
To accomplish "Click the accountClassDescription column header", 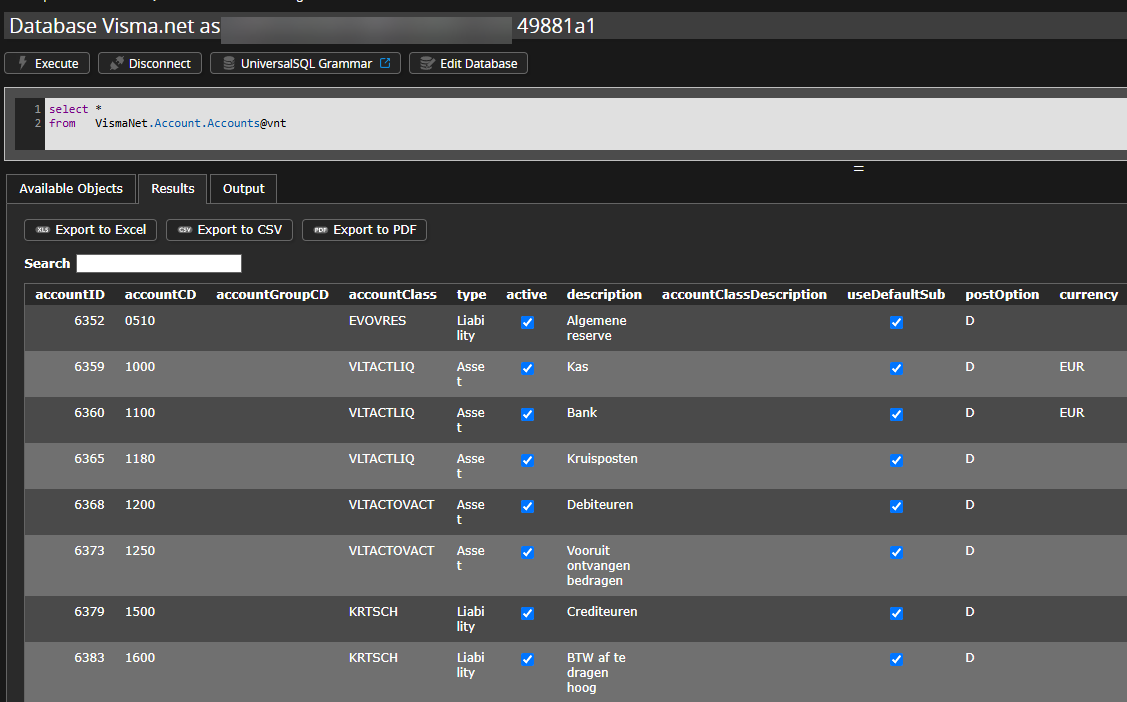I will (744, 295).
